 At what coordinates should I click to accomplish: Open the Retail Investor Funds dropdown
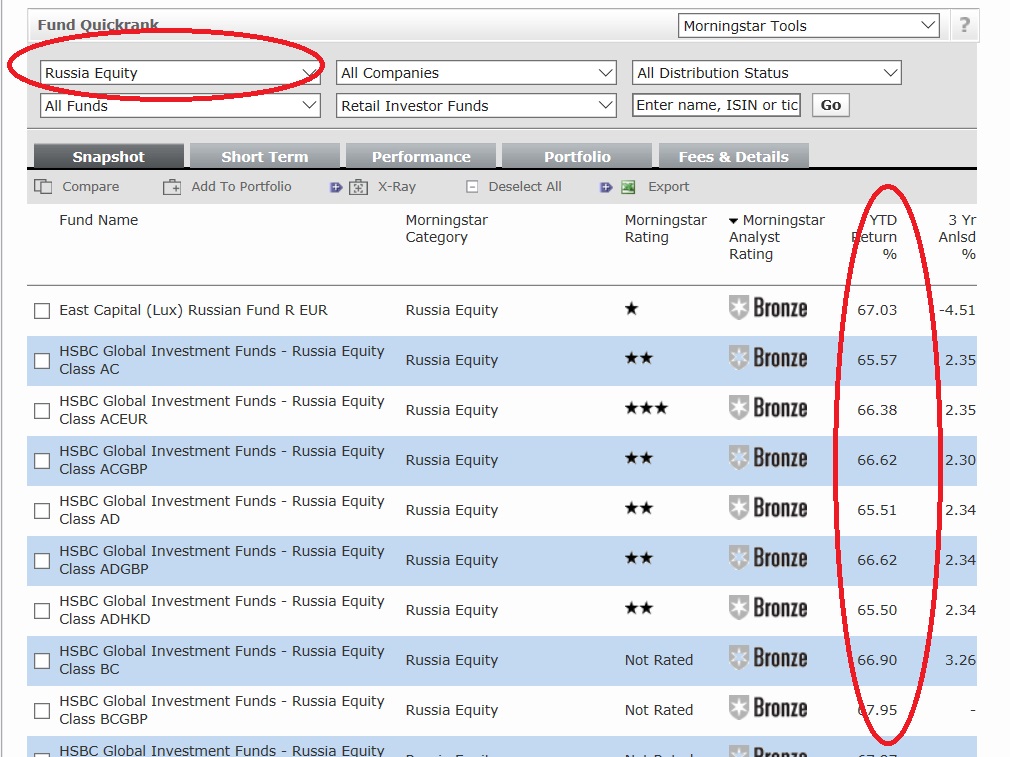476,106
